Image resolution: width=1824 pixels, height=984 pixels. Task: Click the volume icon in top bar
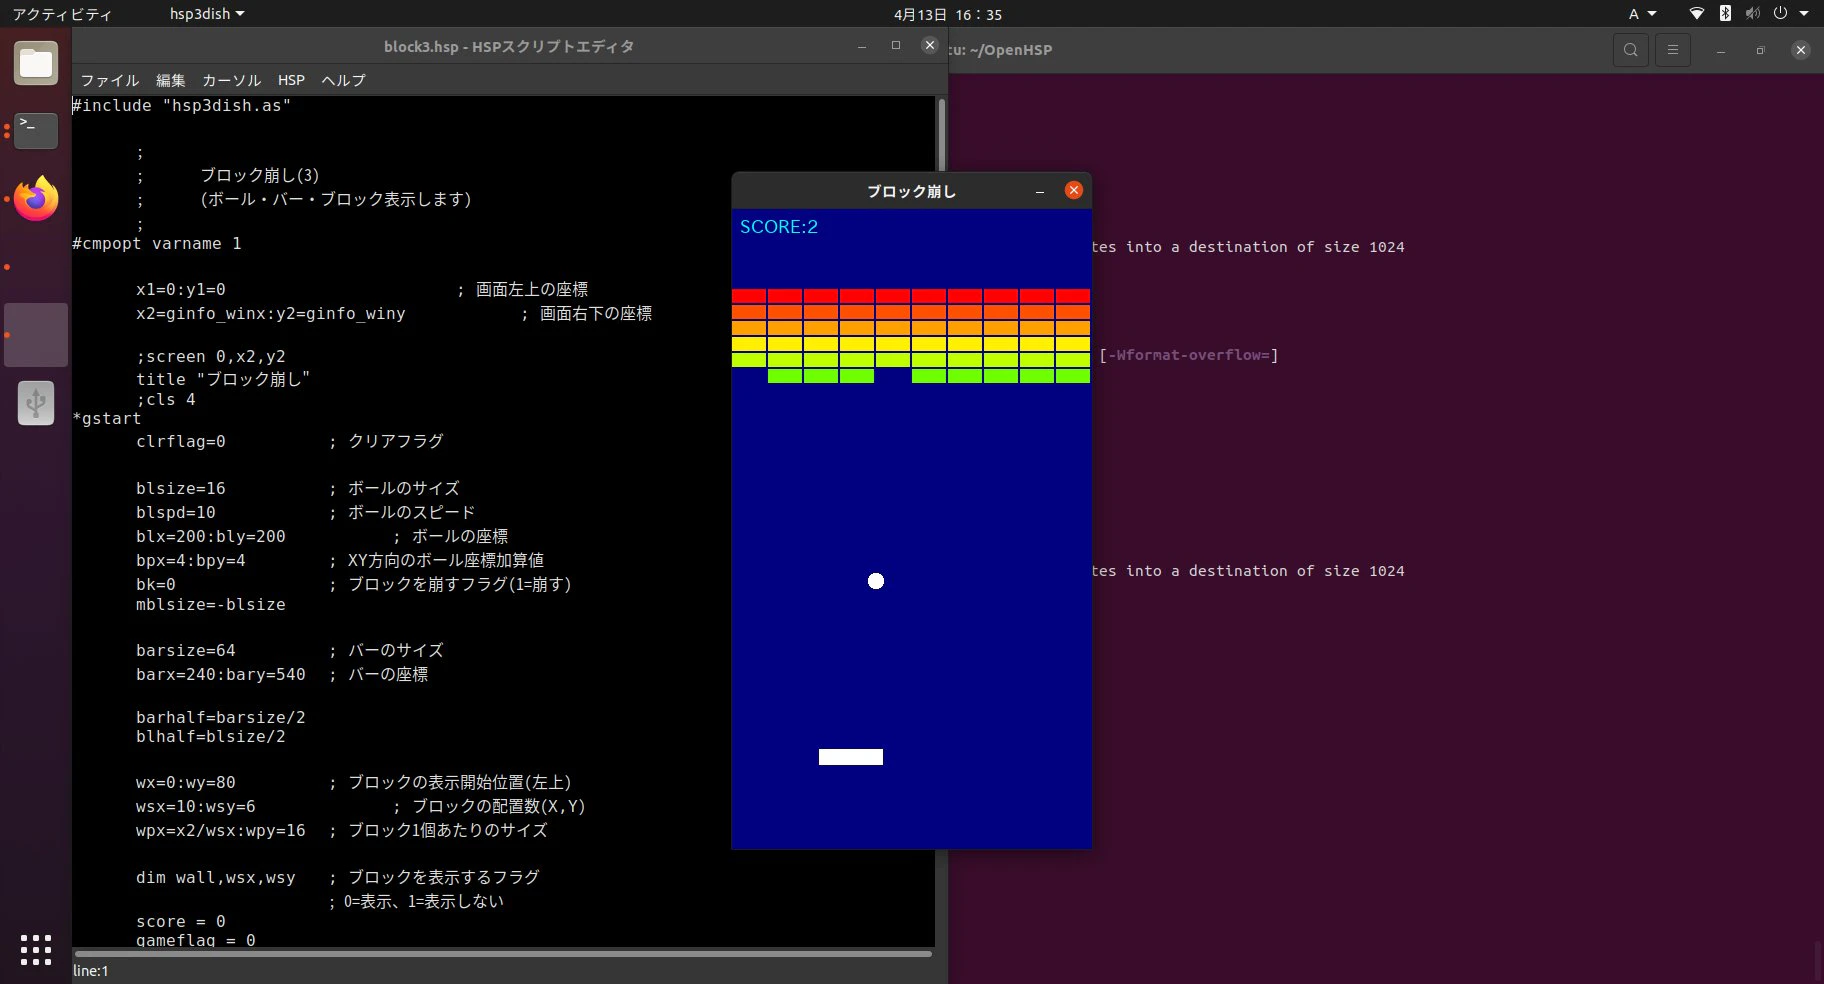[x=1752, y=14]
